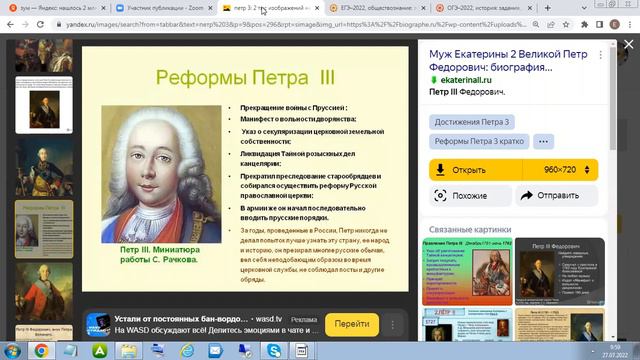Open Internet Explorer from the taskbar
Image resolution: width=640 pixels, height=360 pixels.
click(x=187, y=351)
